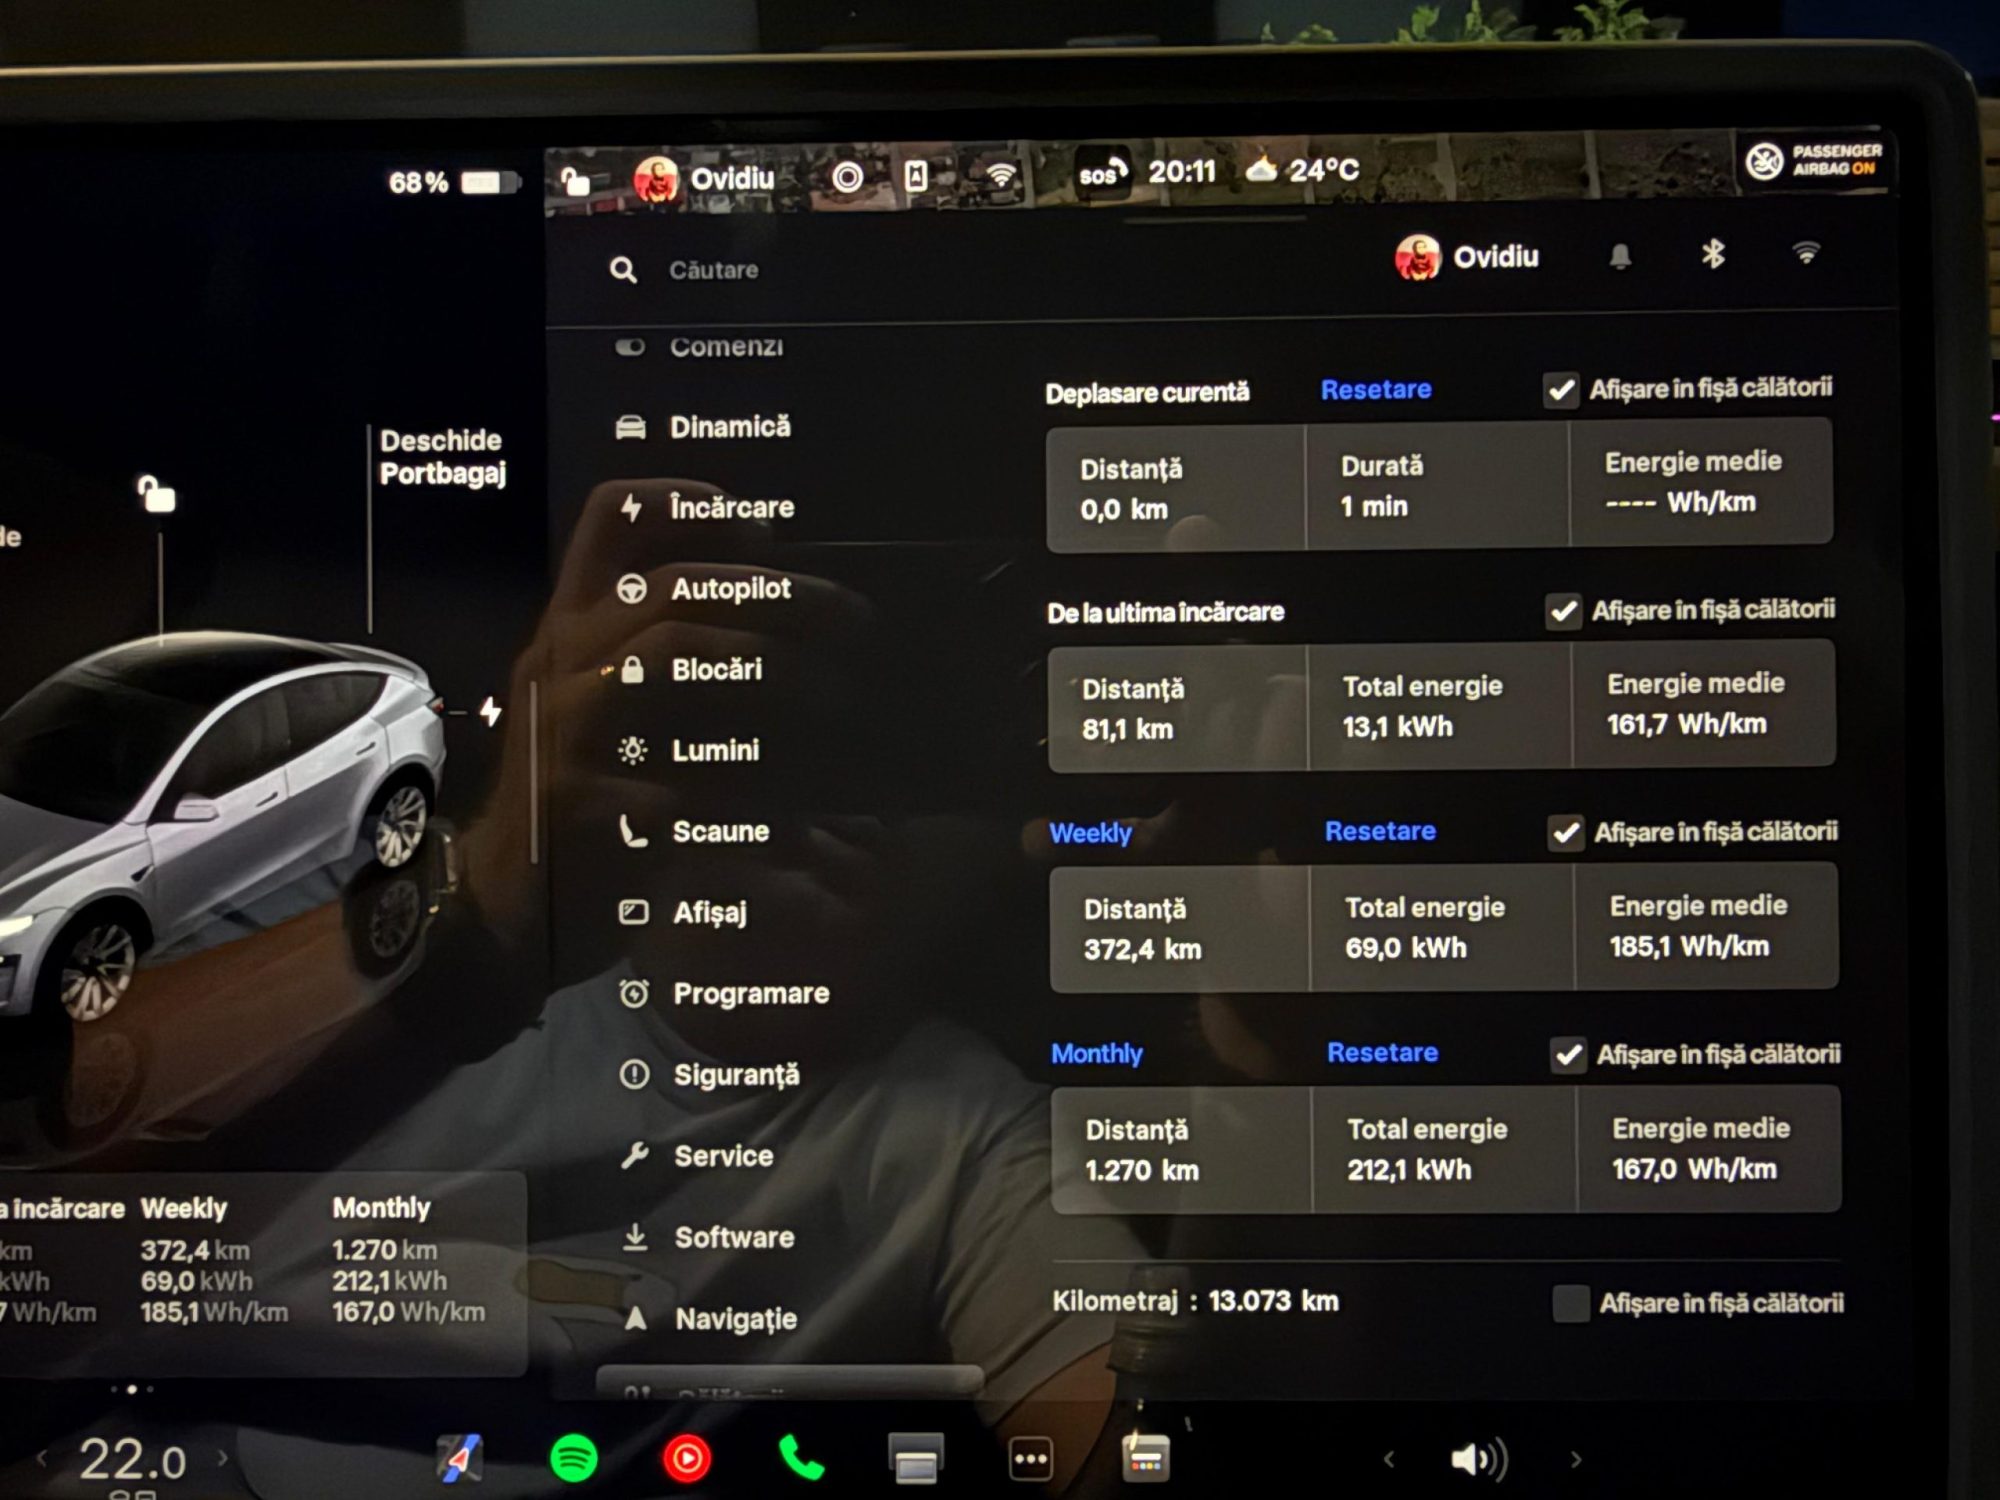Uncheck Afișare în fișă for Weekly
Image resolution: width=2000 pixels, height=1500 pixels.
pyautogui.click(x=1566, y=833)
